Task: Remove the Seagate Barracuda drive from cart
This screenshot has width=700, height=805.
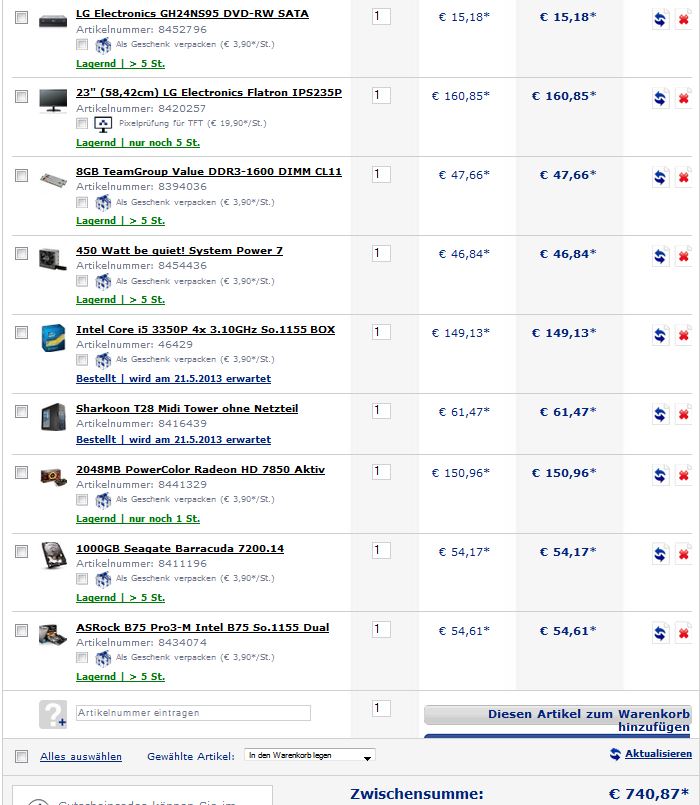Action: [x=684, y=554]
